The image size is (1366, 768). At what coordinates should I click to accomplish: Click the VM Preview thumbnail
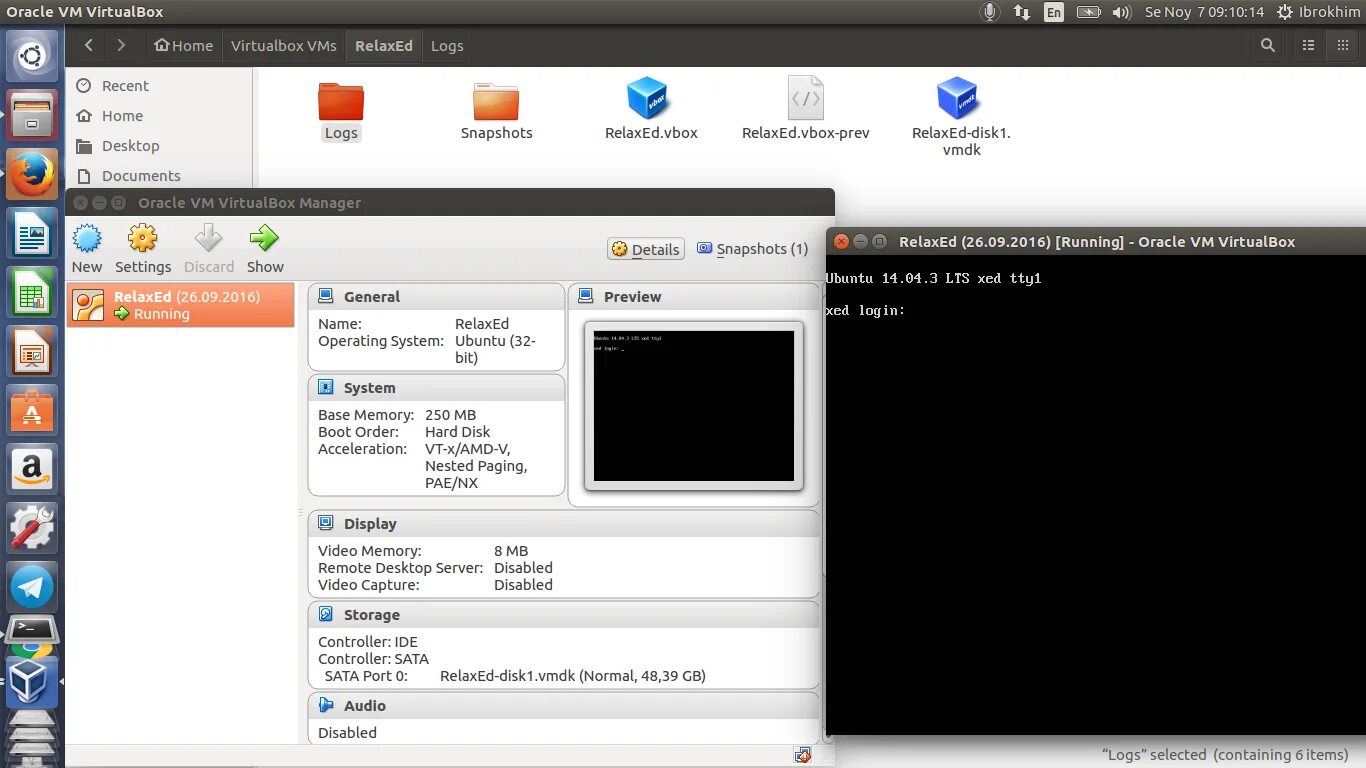pos(694,406)
